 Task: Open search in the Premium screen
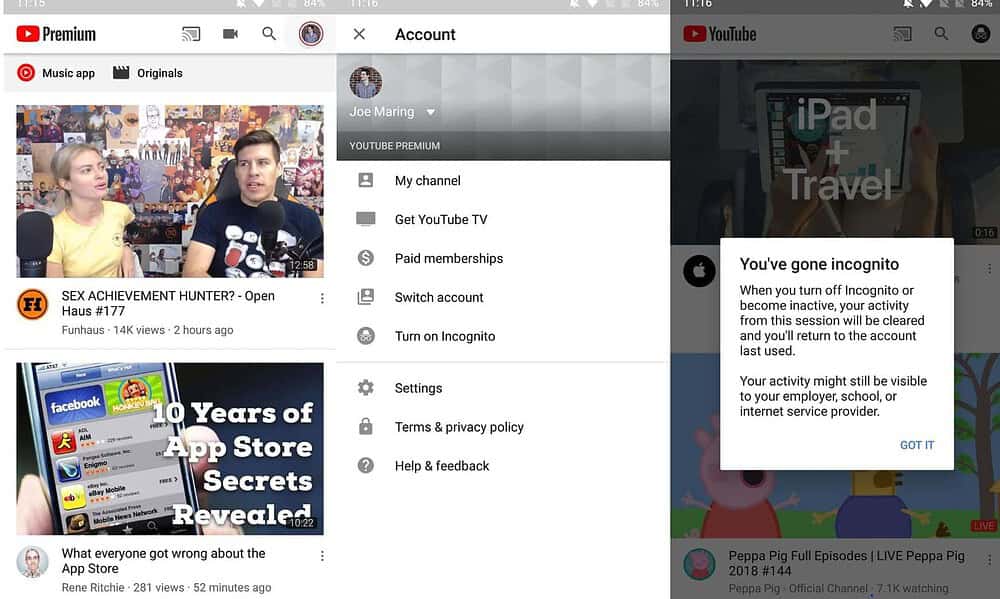[269, 34]
